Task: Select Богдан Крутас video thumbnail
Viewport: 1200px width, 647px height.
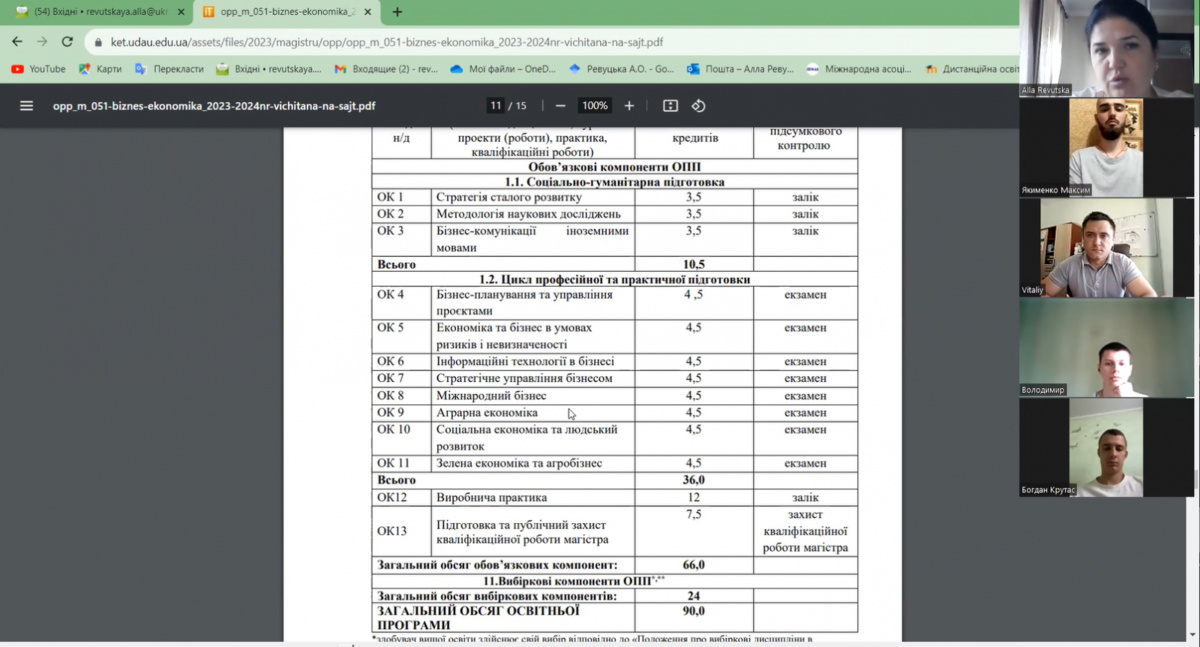Action: click(x=1106, y=447)
